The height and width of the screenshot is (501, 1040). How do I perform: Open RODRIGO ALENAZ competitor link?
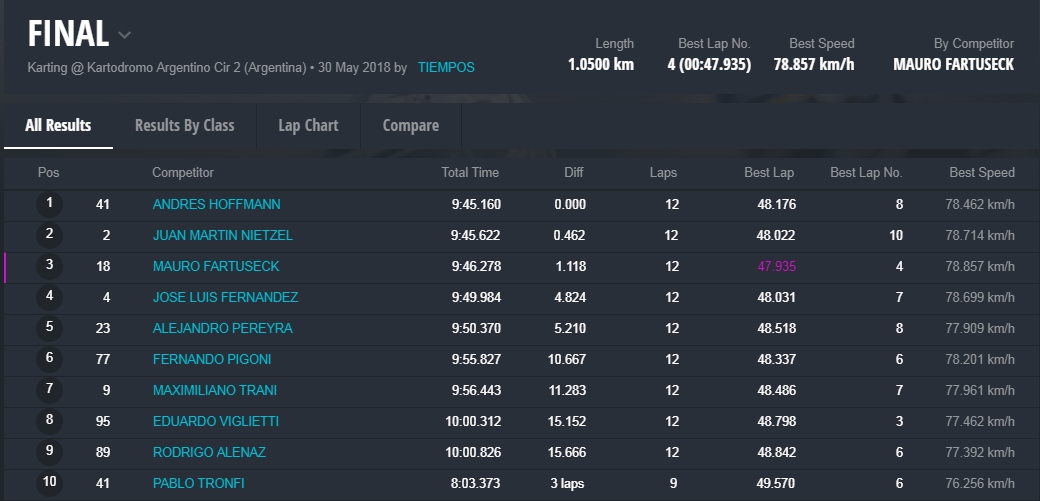pyautogui.click(x=209, y=453)
